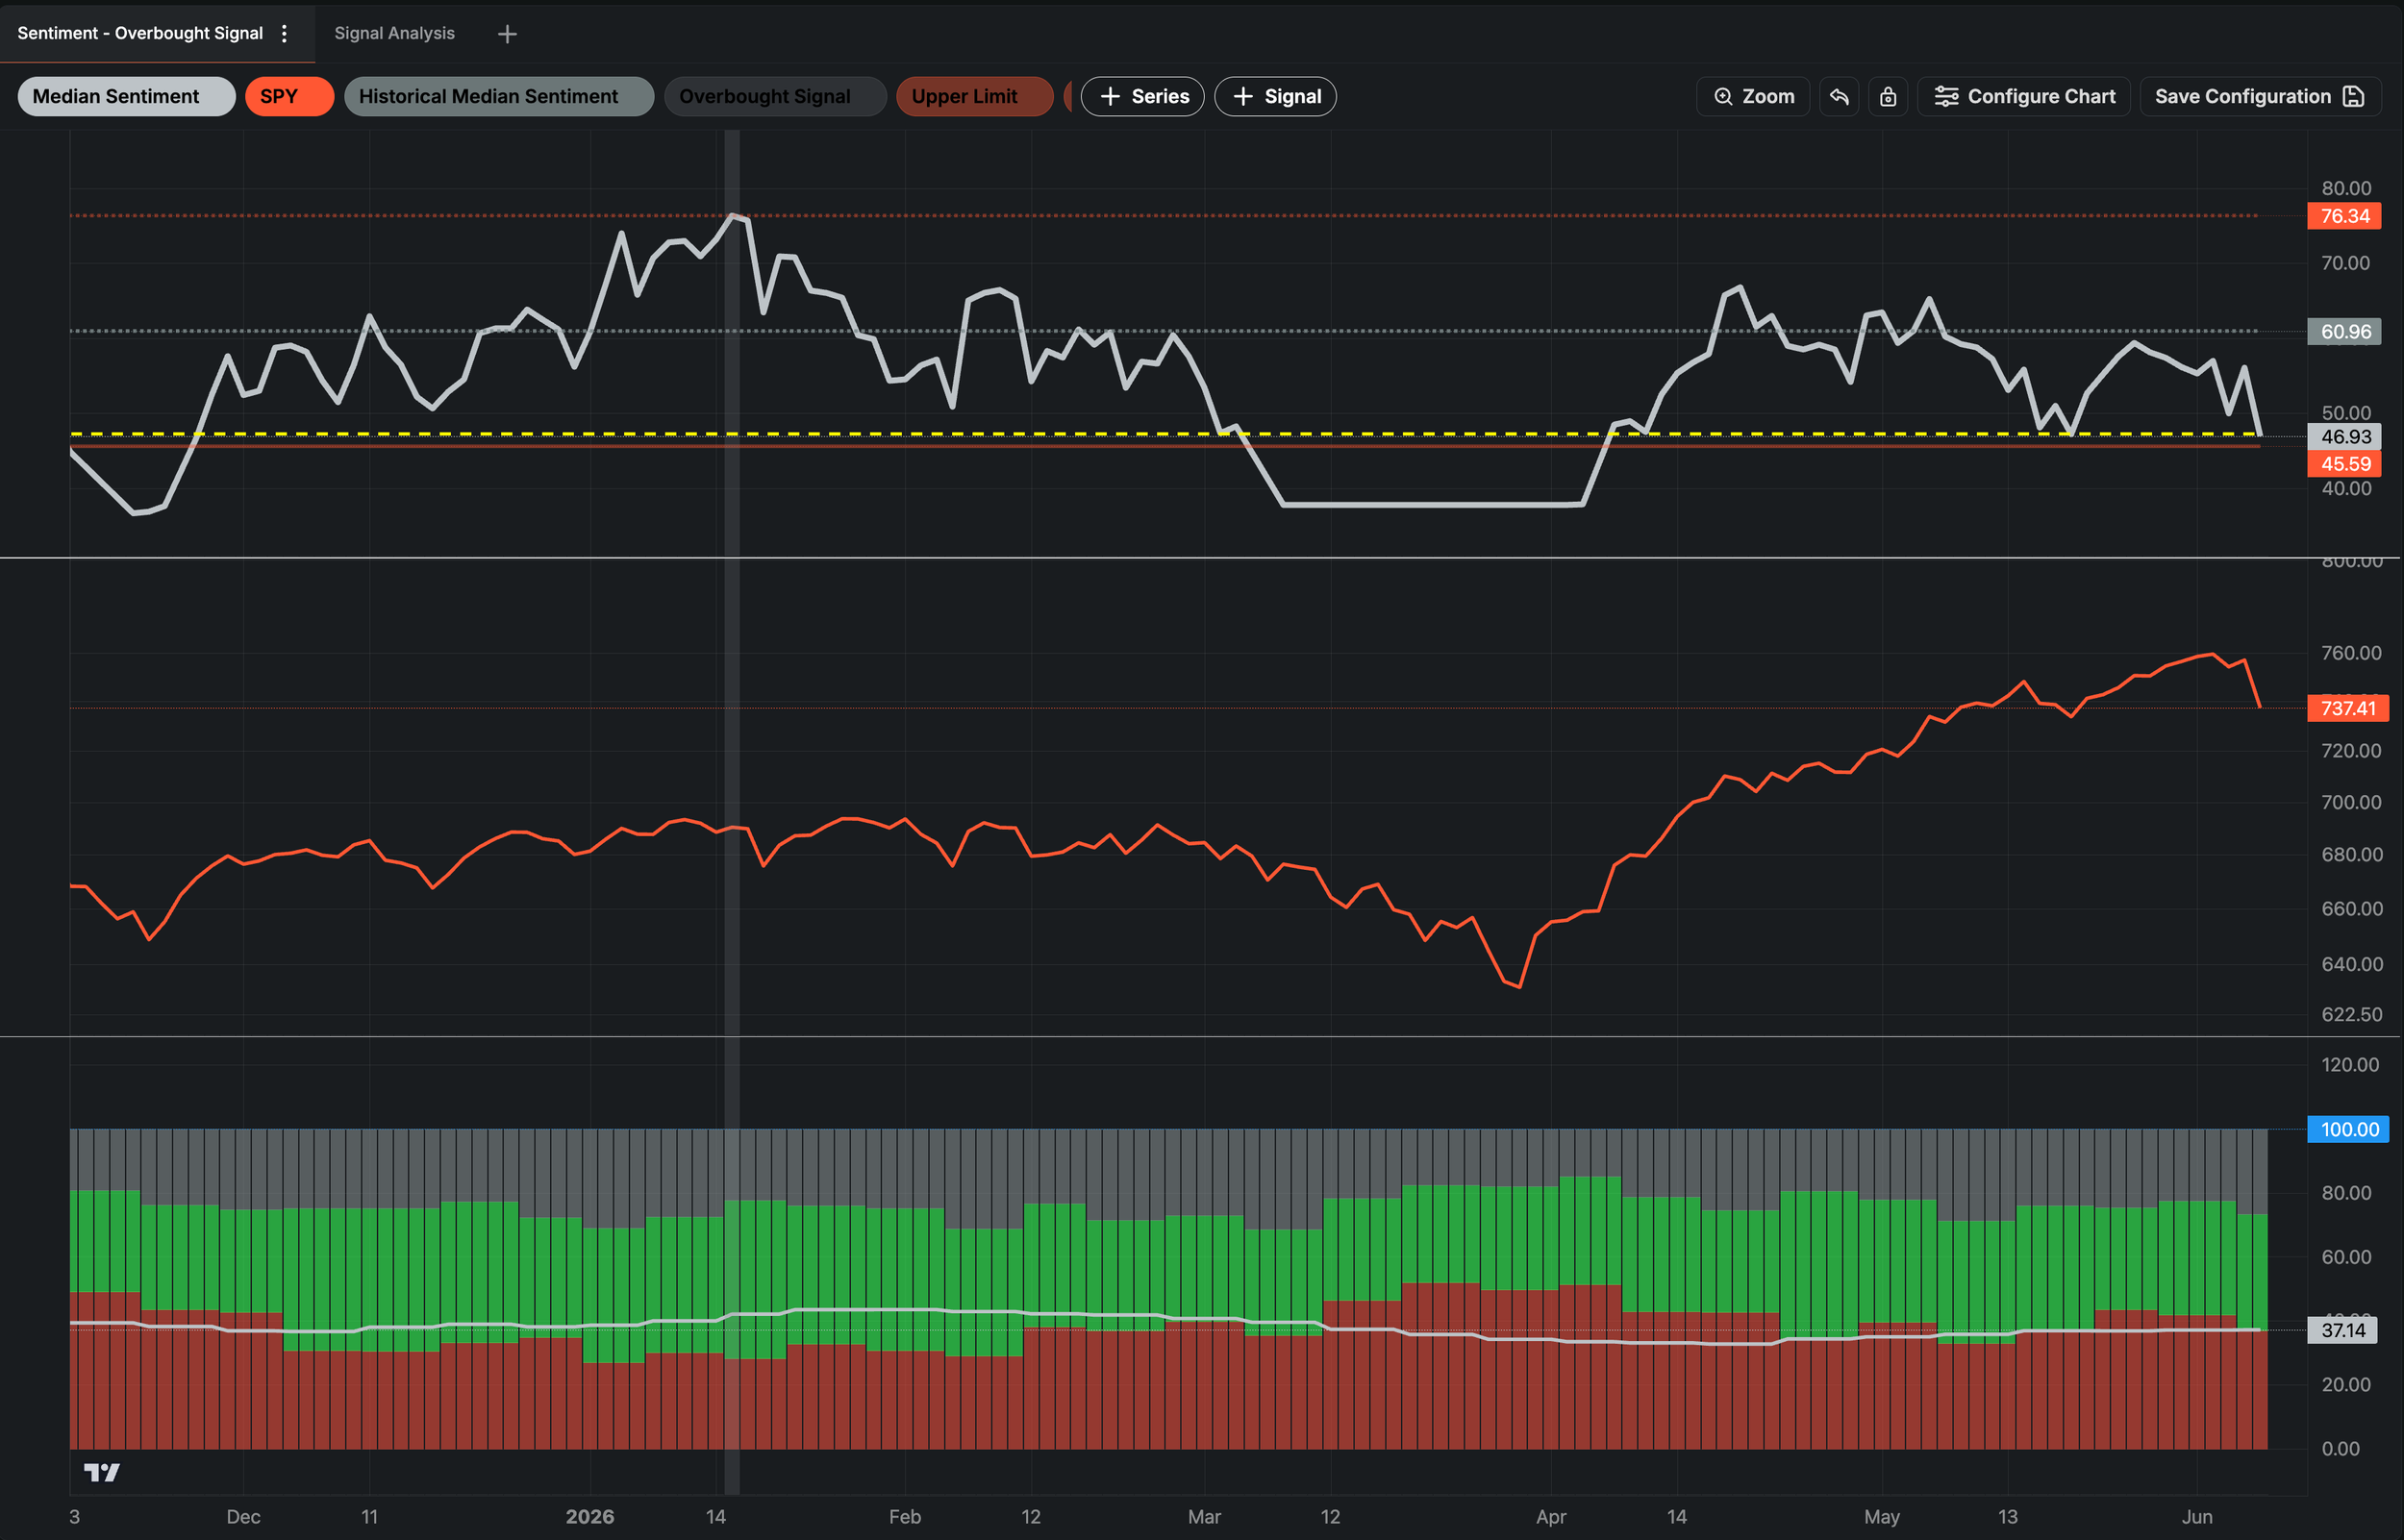Screen dimensions: 2404x1540
Task: Open the Sentiment - Overbought Signal tab
Action: pos(140,33)
